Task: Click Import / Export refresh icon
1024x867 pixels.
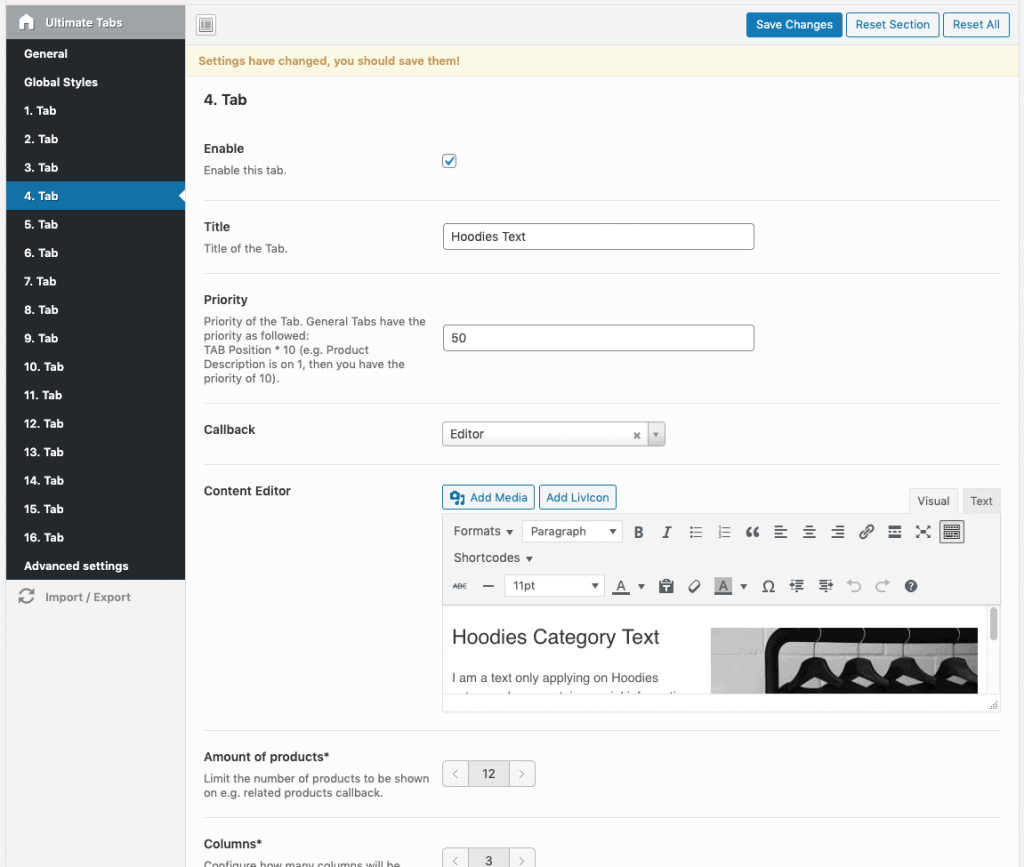Action: [26, 597]
